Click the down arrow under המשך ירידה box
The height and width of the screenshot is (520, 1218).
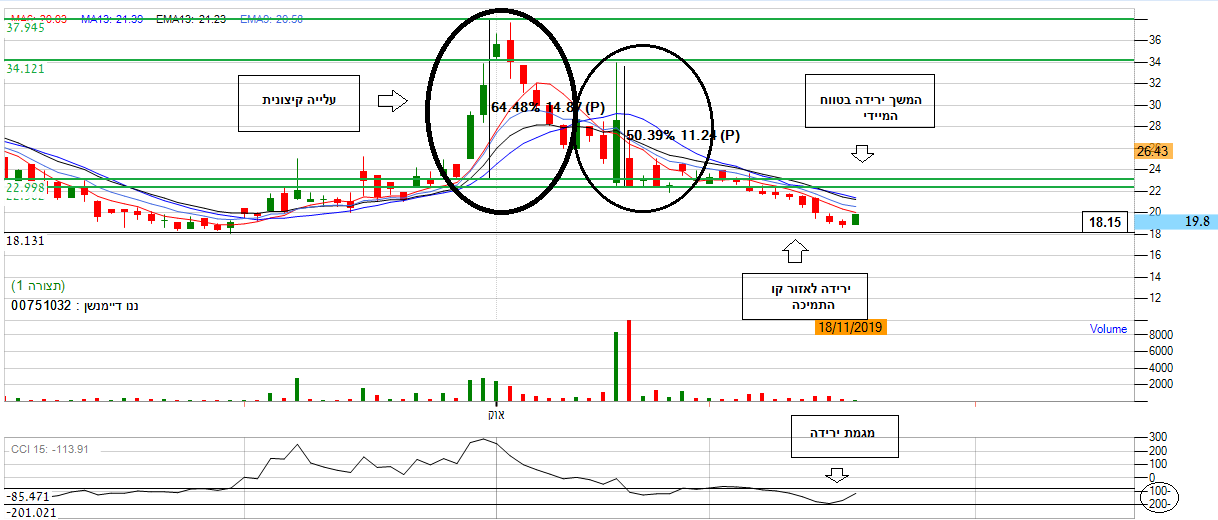[862, 154]
